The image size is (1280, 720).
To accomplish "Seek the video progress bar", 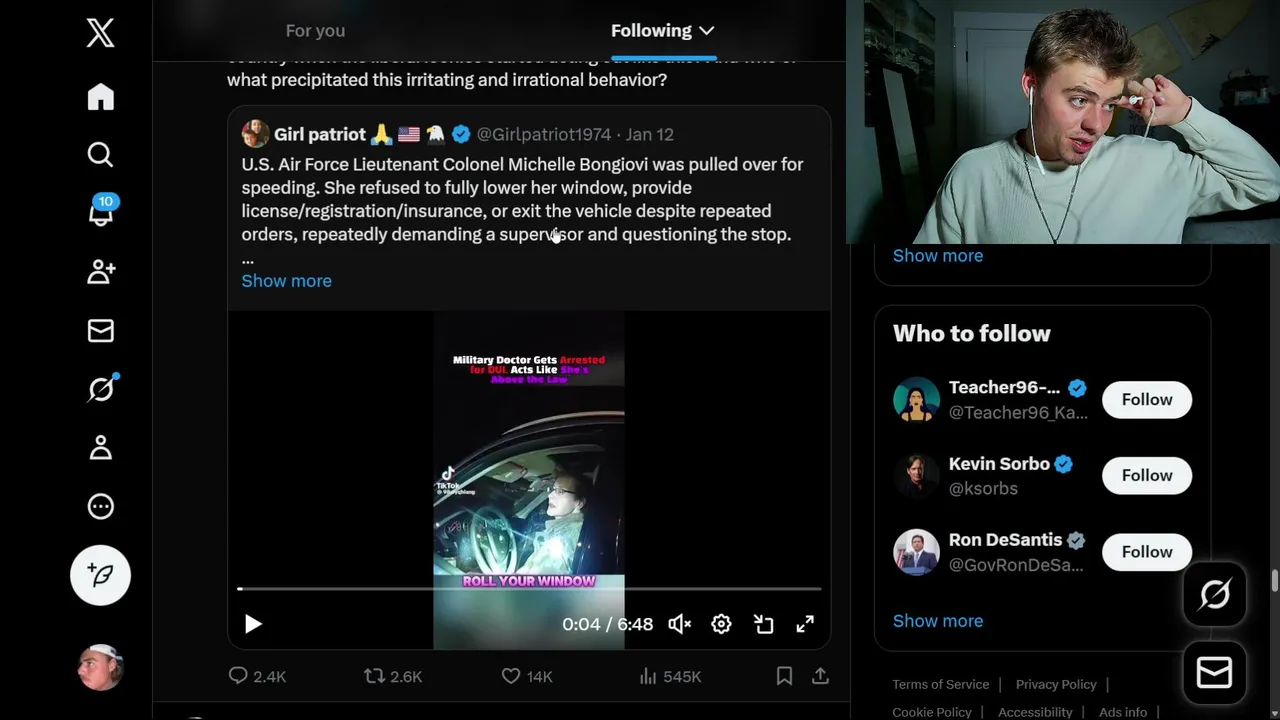I will point(528,589).
